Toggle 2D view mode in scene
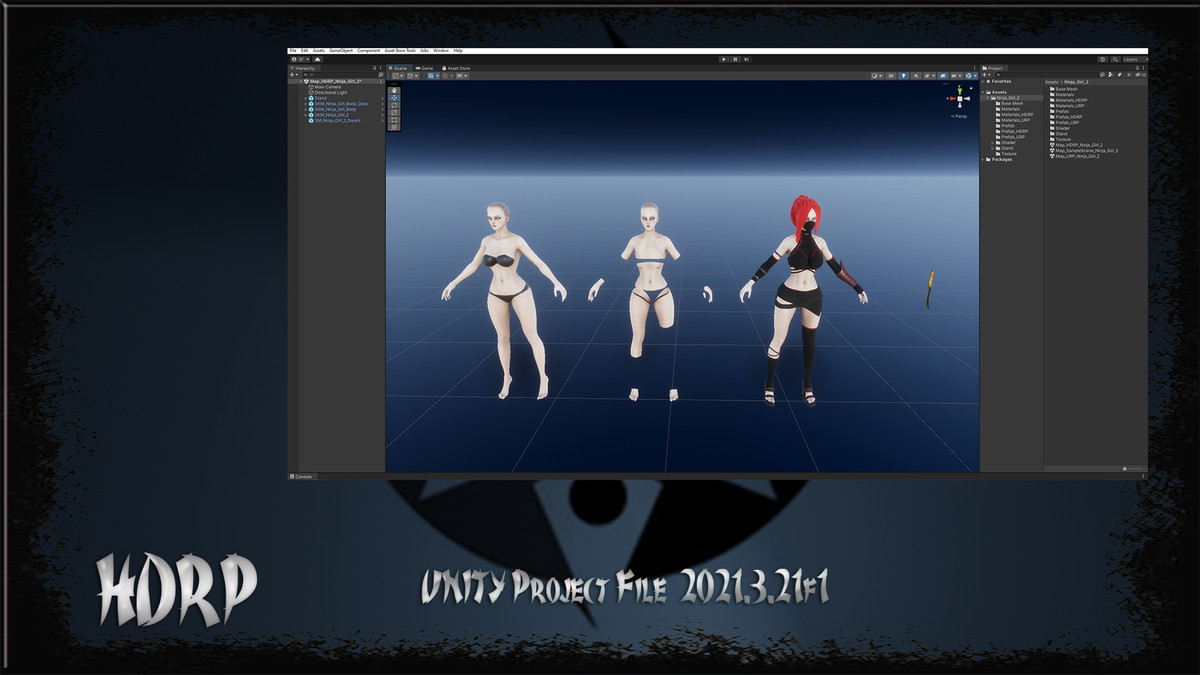The height and width of the screenshot is (675, 1200). coord(891,75)
